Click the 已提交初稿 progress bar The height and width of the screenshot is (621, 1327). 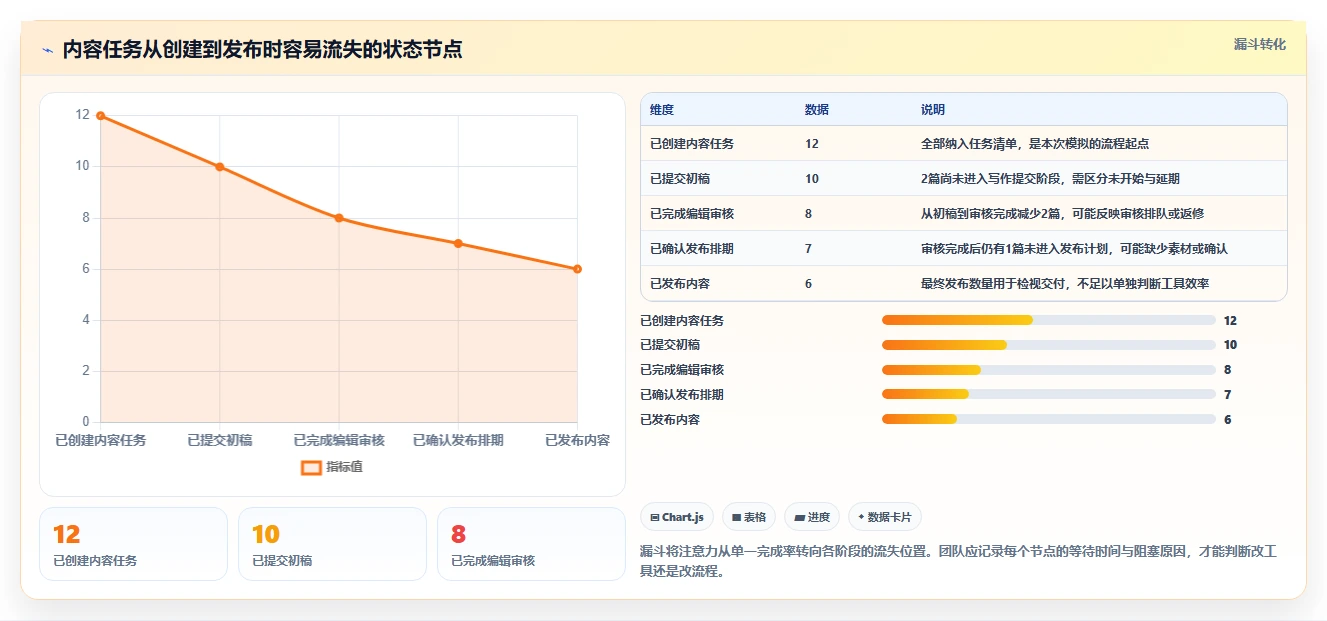(x=1049, y=345)
